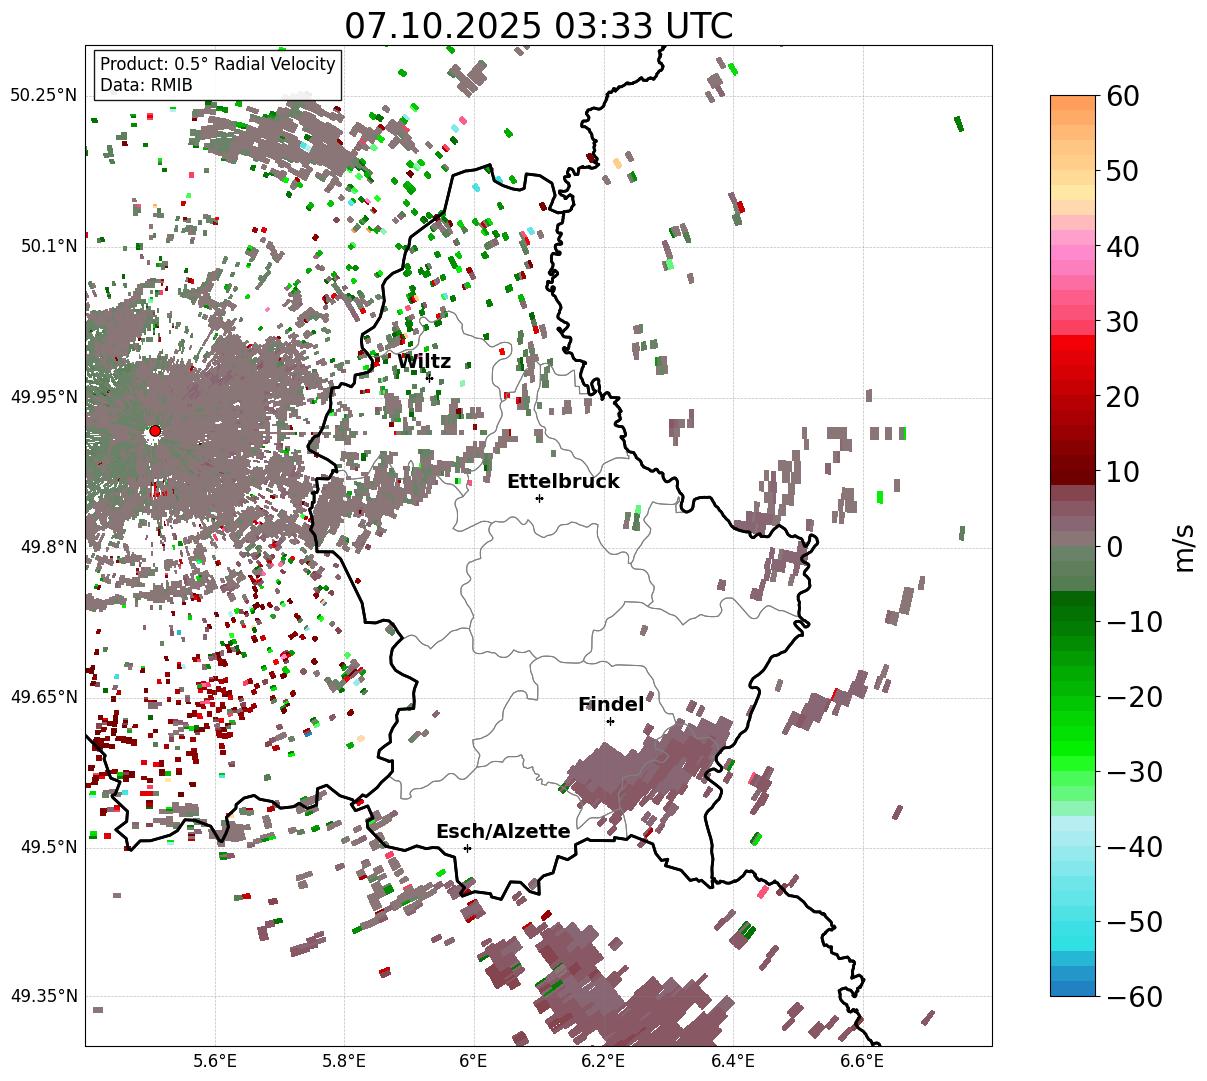Click the 49.8°N latitude label

point(48,547)
